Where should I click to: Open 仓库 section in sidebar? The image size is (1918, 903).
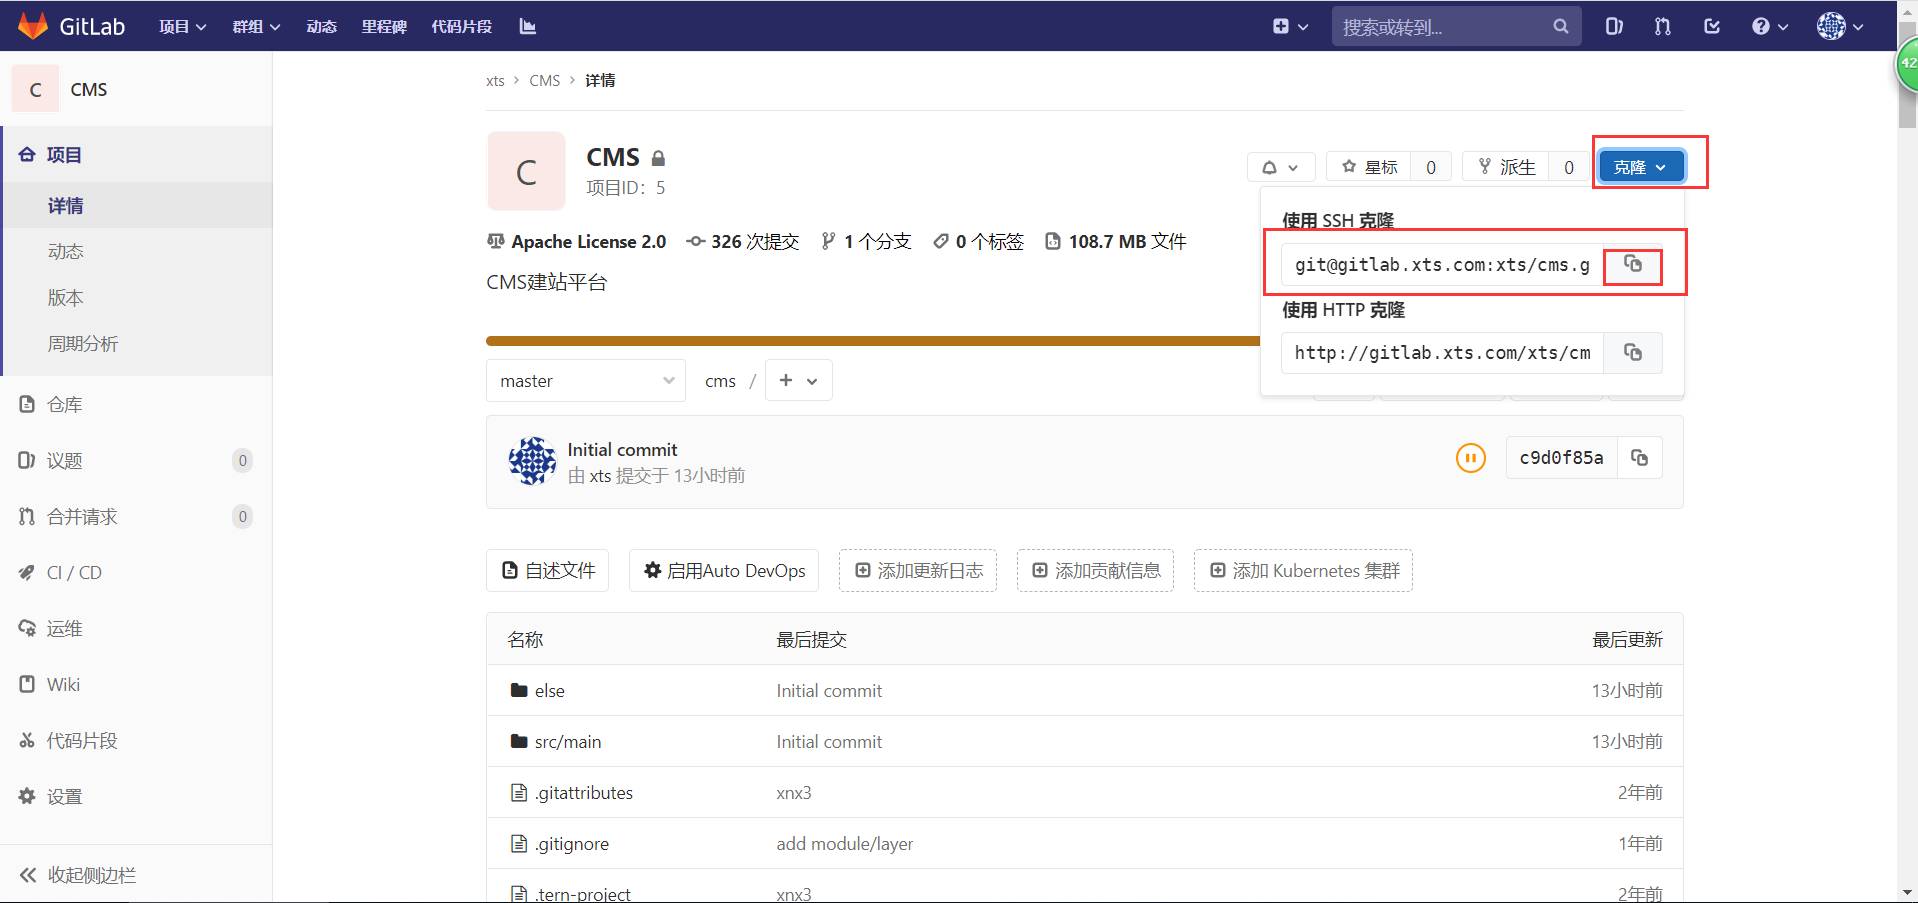click(136, 404)
